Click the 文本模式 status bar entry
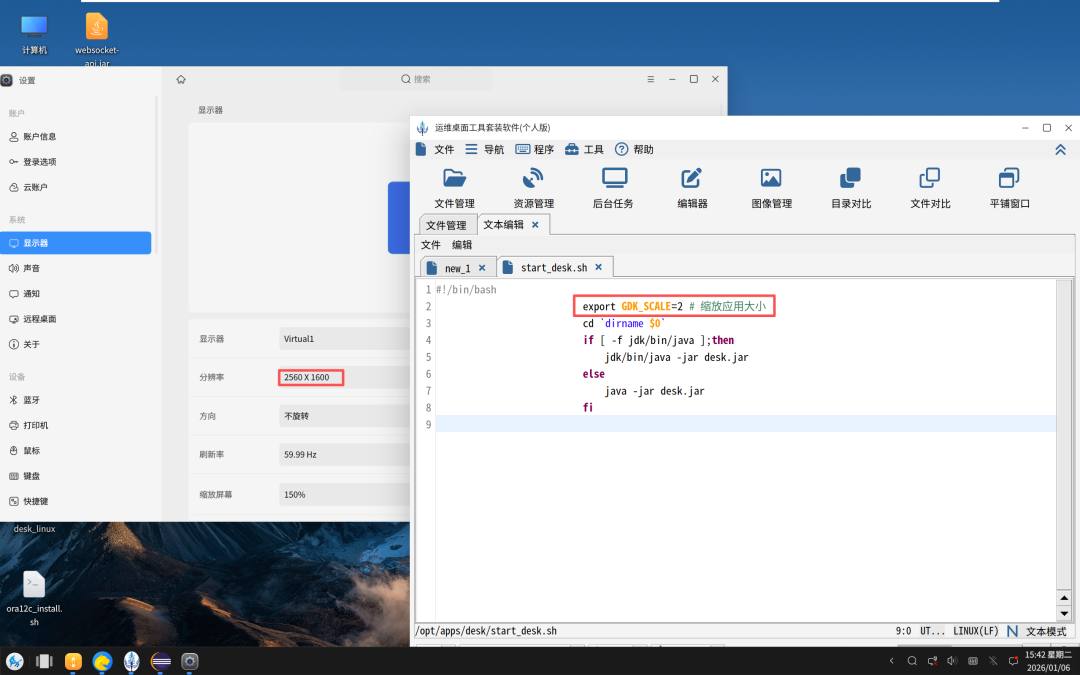Image resolution: width=1080 pixels, height=675 pixels. point(1046,631)
